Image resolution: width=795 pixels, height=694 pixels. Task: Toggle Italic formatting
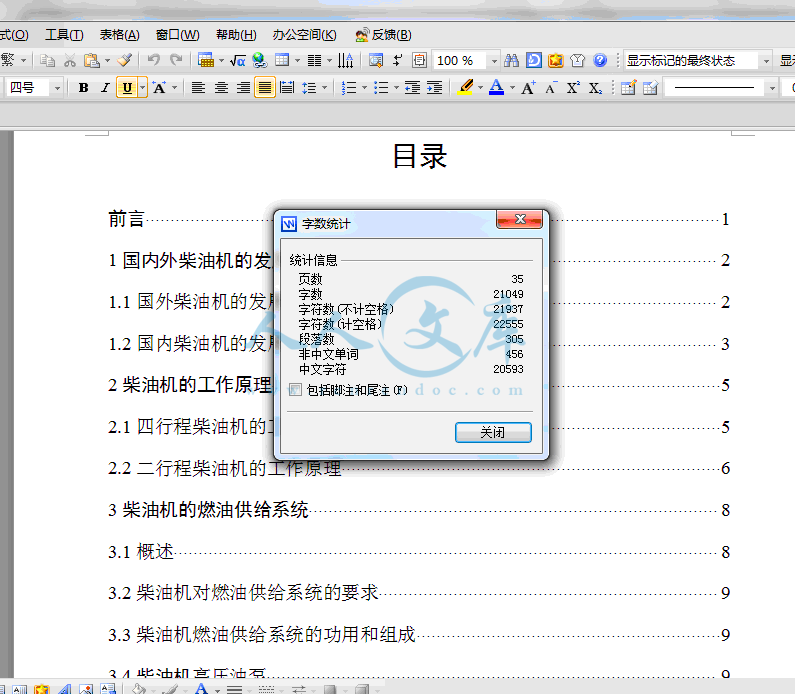pyautogui.click(x=105, y=88)
